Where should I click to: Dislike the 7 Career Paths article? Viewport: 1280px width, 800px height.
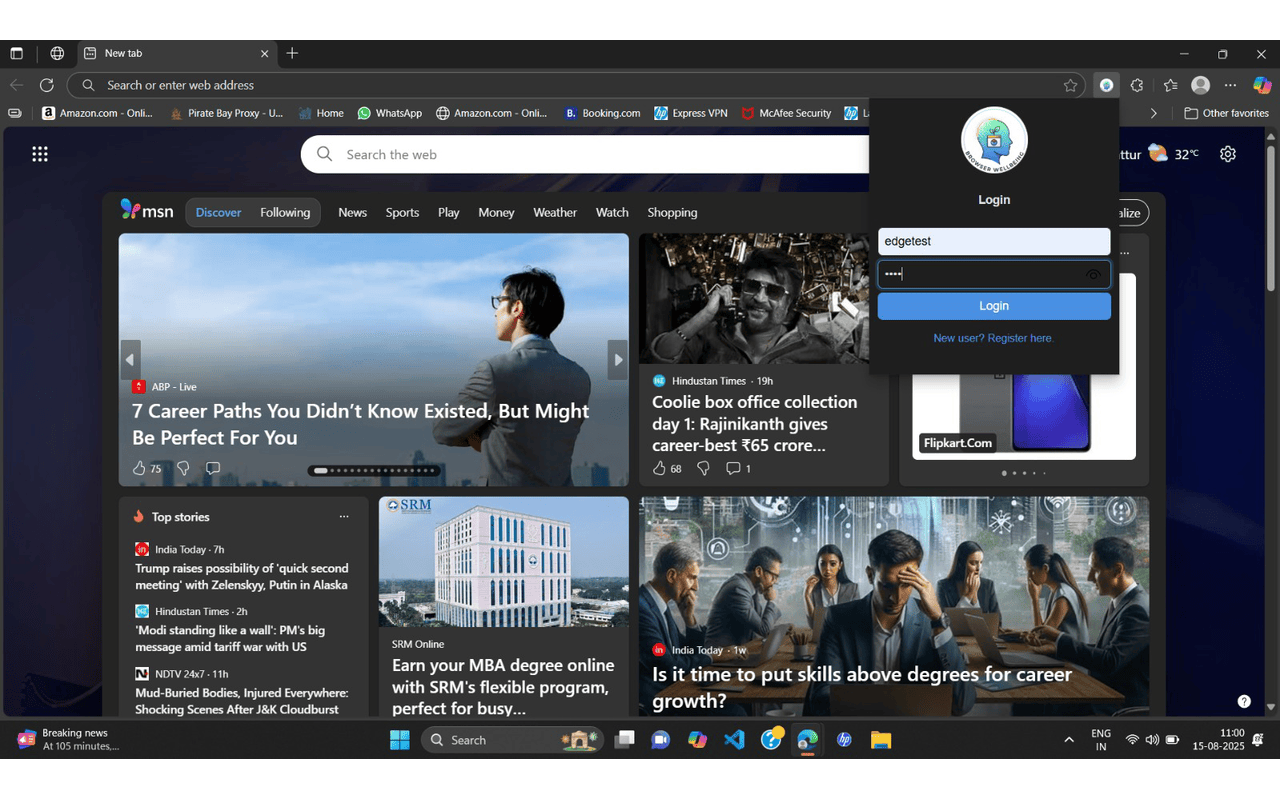(183, 468)
